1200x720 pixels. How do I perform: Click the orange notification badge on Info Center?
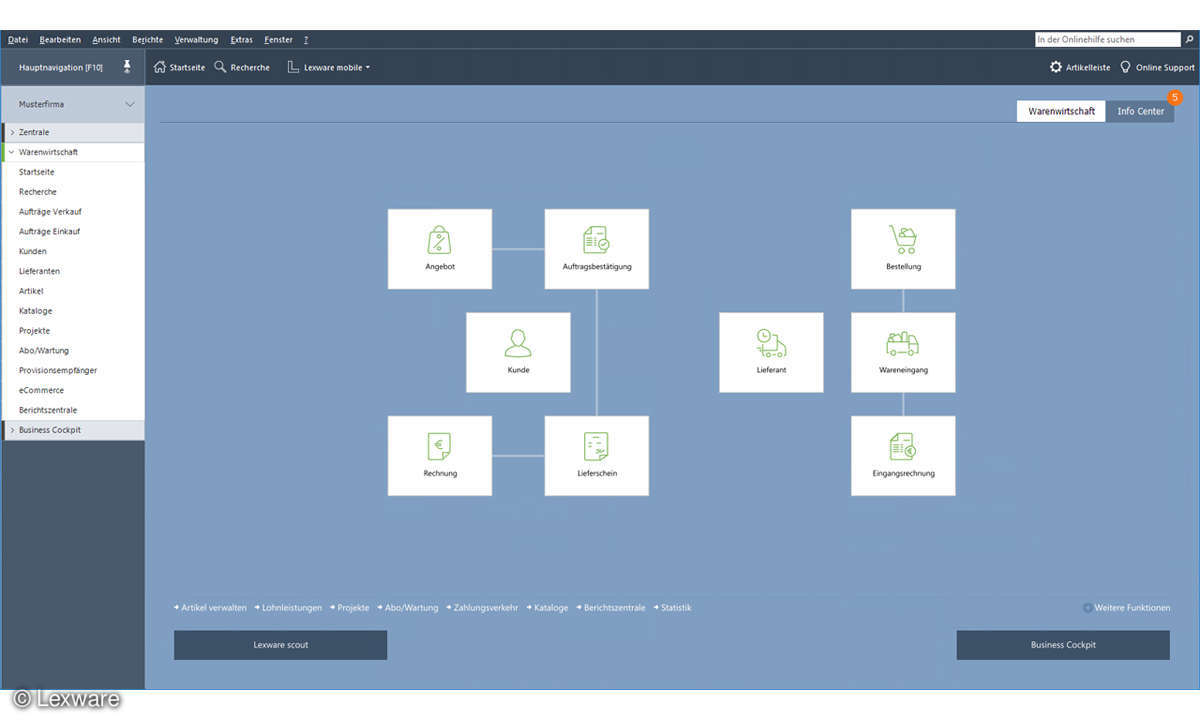(1175, 98)
